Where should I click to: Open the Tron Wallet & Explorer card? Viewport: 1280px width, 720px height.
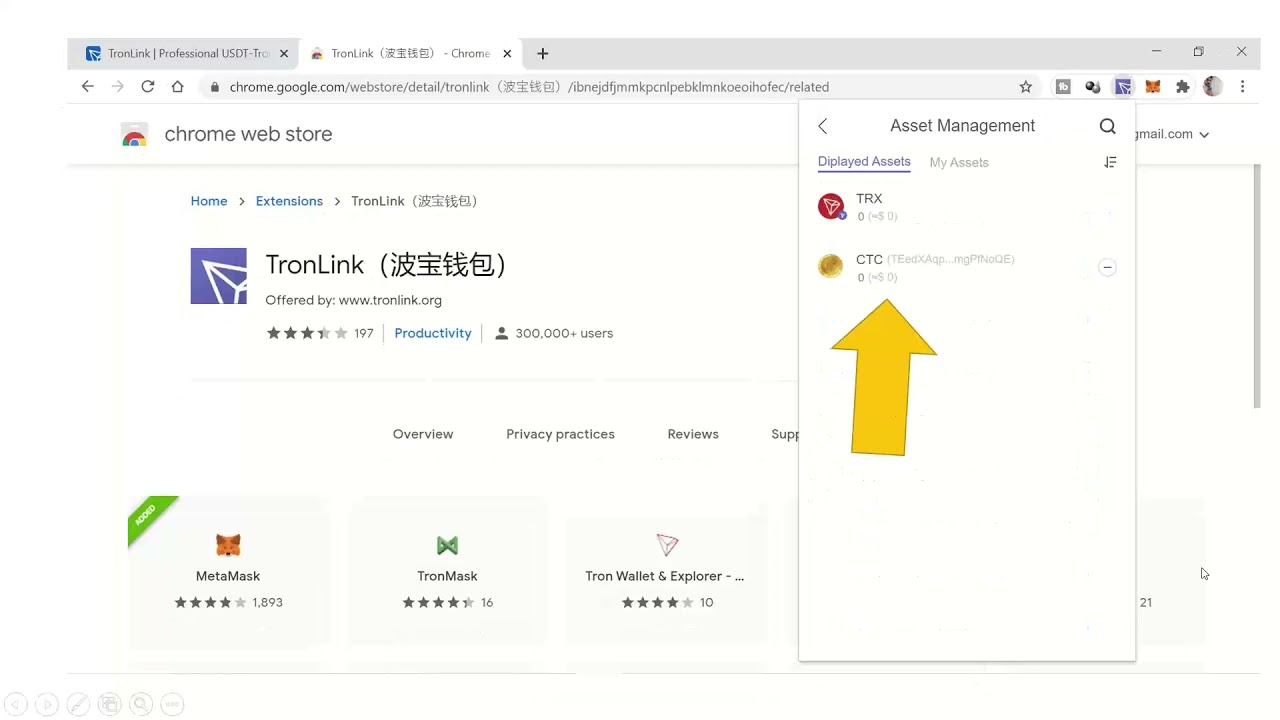[x=666, y=570]
